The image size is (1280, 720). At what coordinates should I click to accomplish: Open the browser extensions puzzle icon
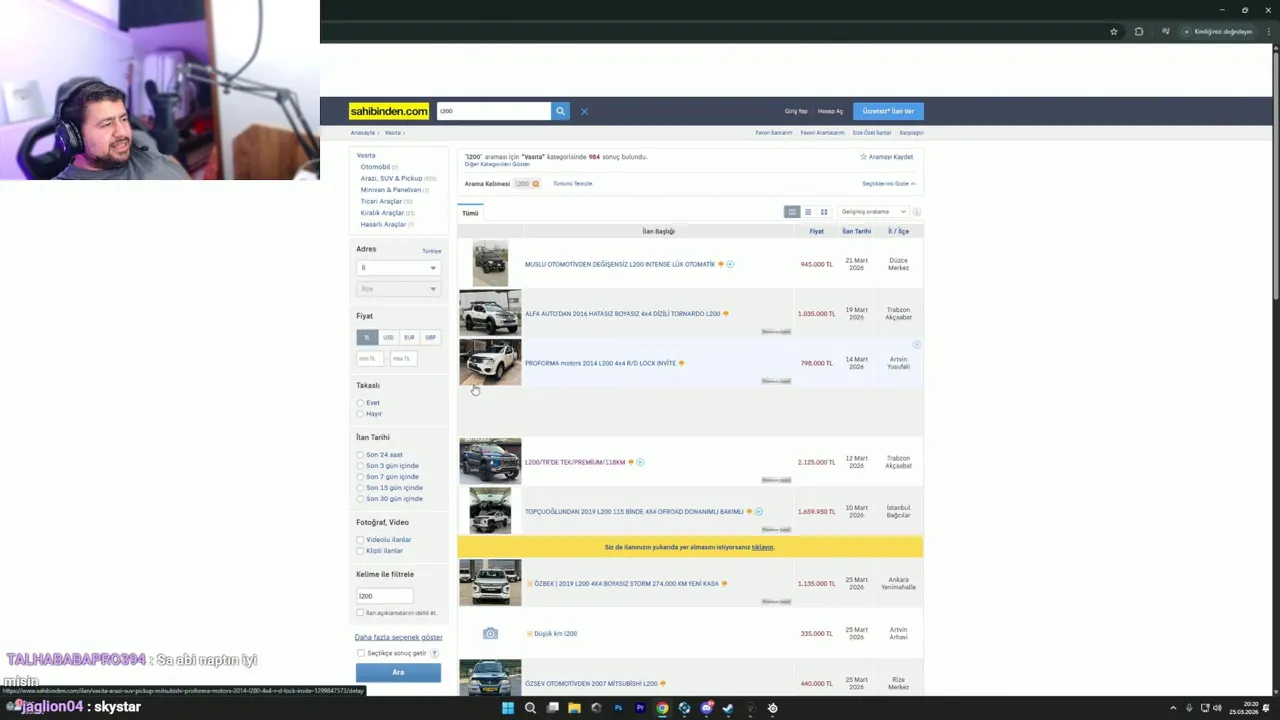1139,31
